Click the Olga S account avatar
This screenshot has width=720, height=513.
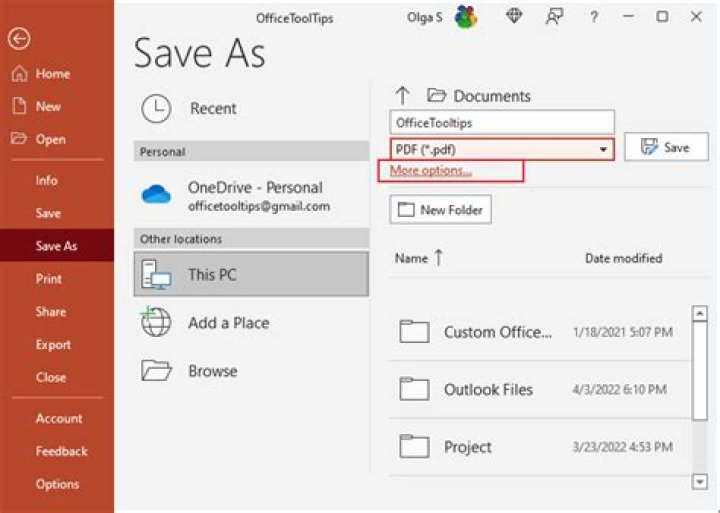pos(466,17)
